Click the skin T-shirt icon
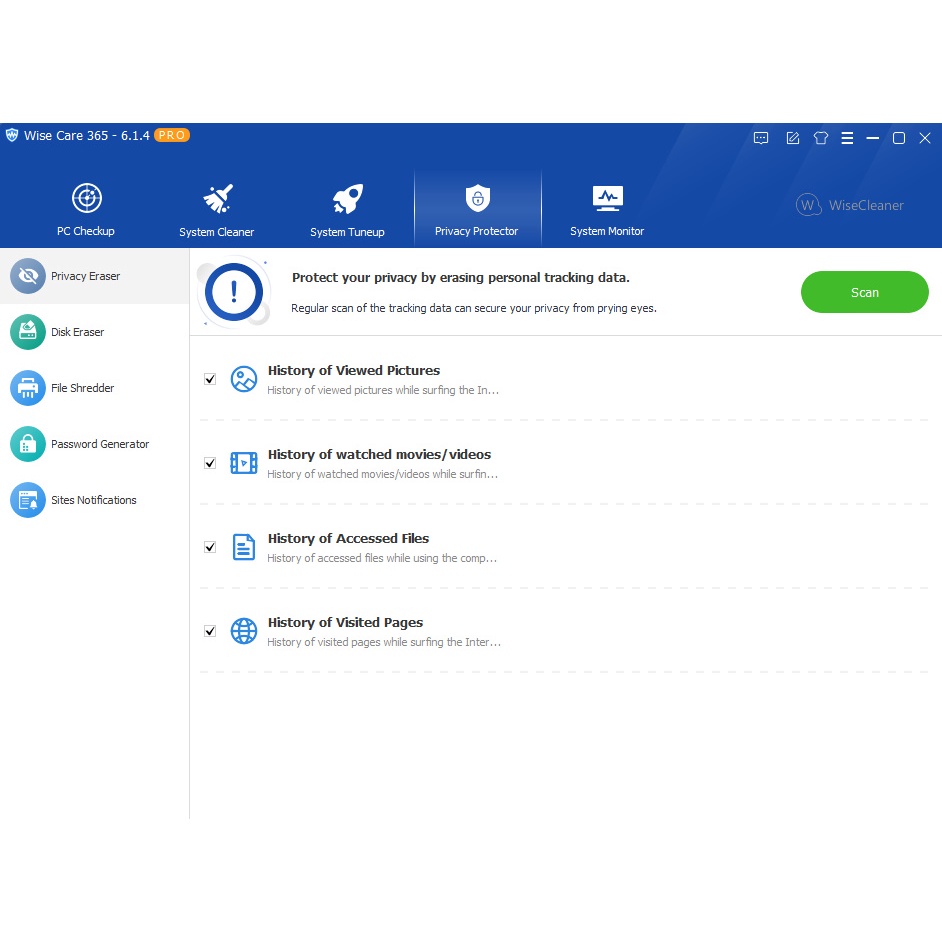Viewport: 942px width, 942px height. (x=820, y=138)
